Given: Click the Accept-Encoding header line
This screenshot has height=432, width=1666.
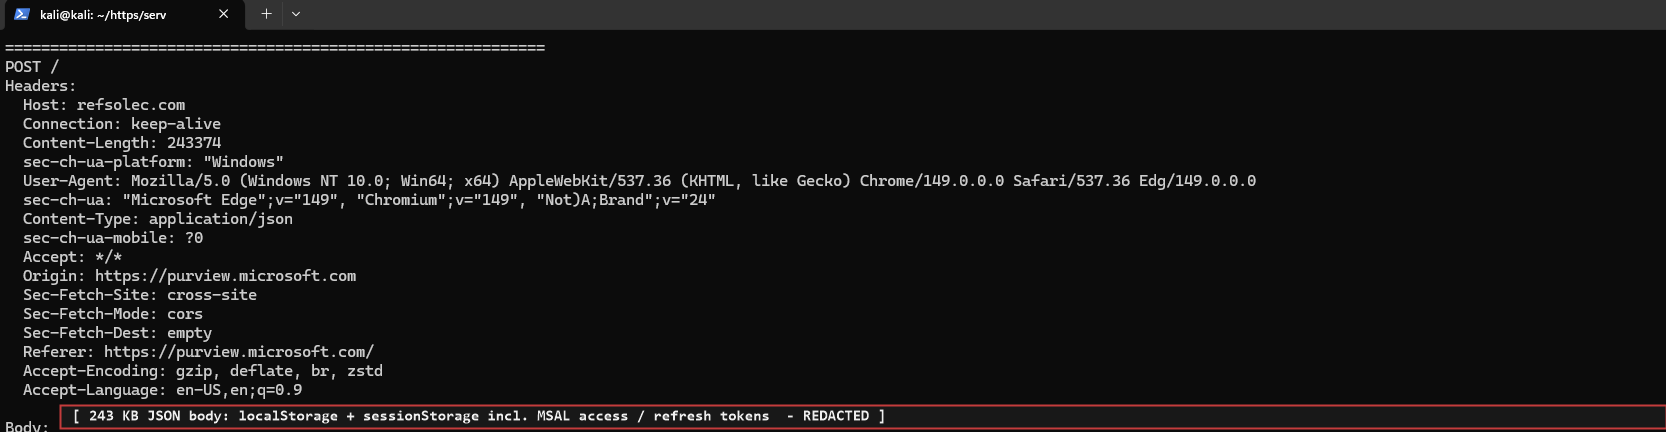Looking at the screenshot, I should tap(203, 371).
